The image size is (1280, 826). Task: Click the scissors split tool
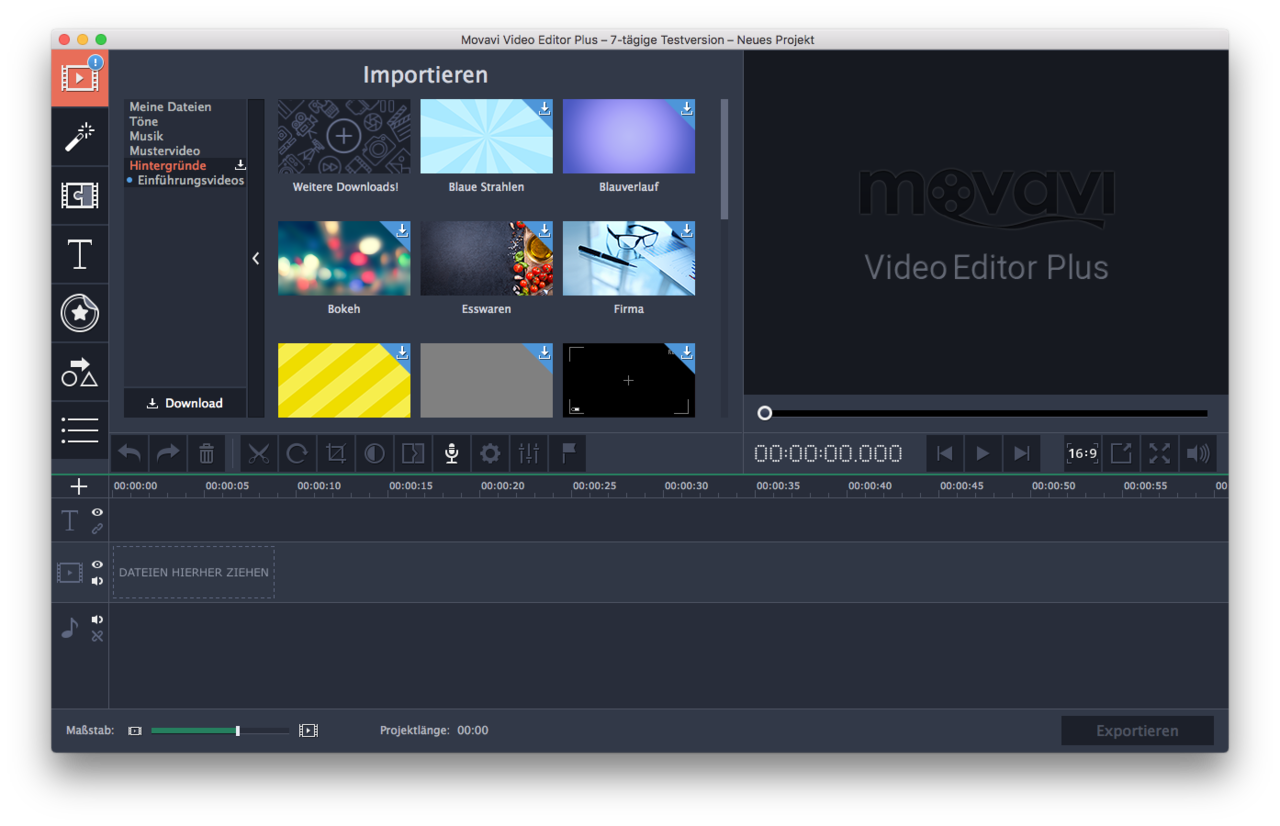(x=259, y=454)
